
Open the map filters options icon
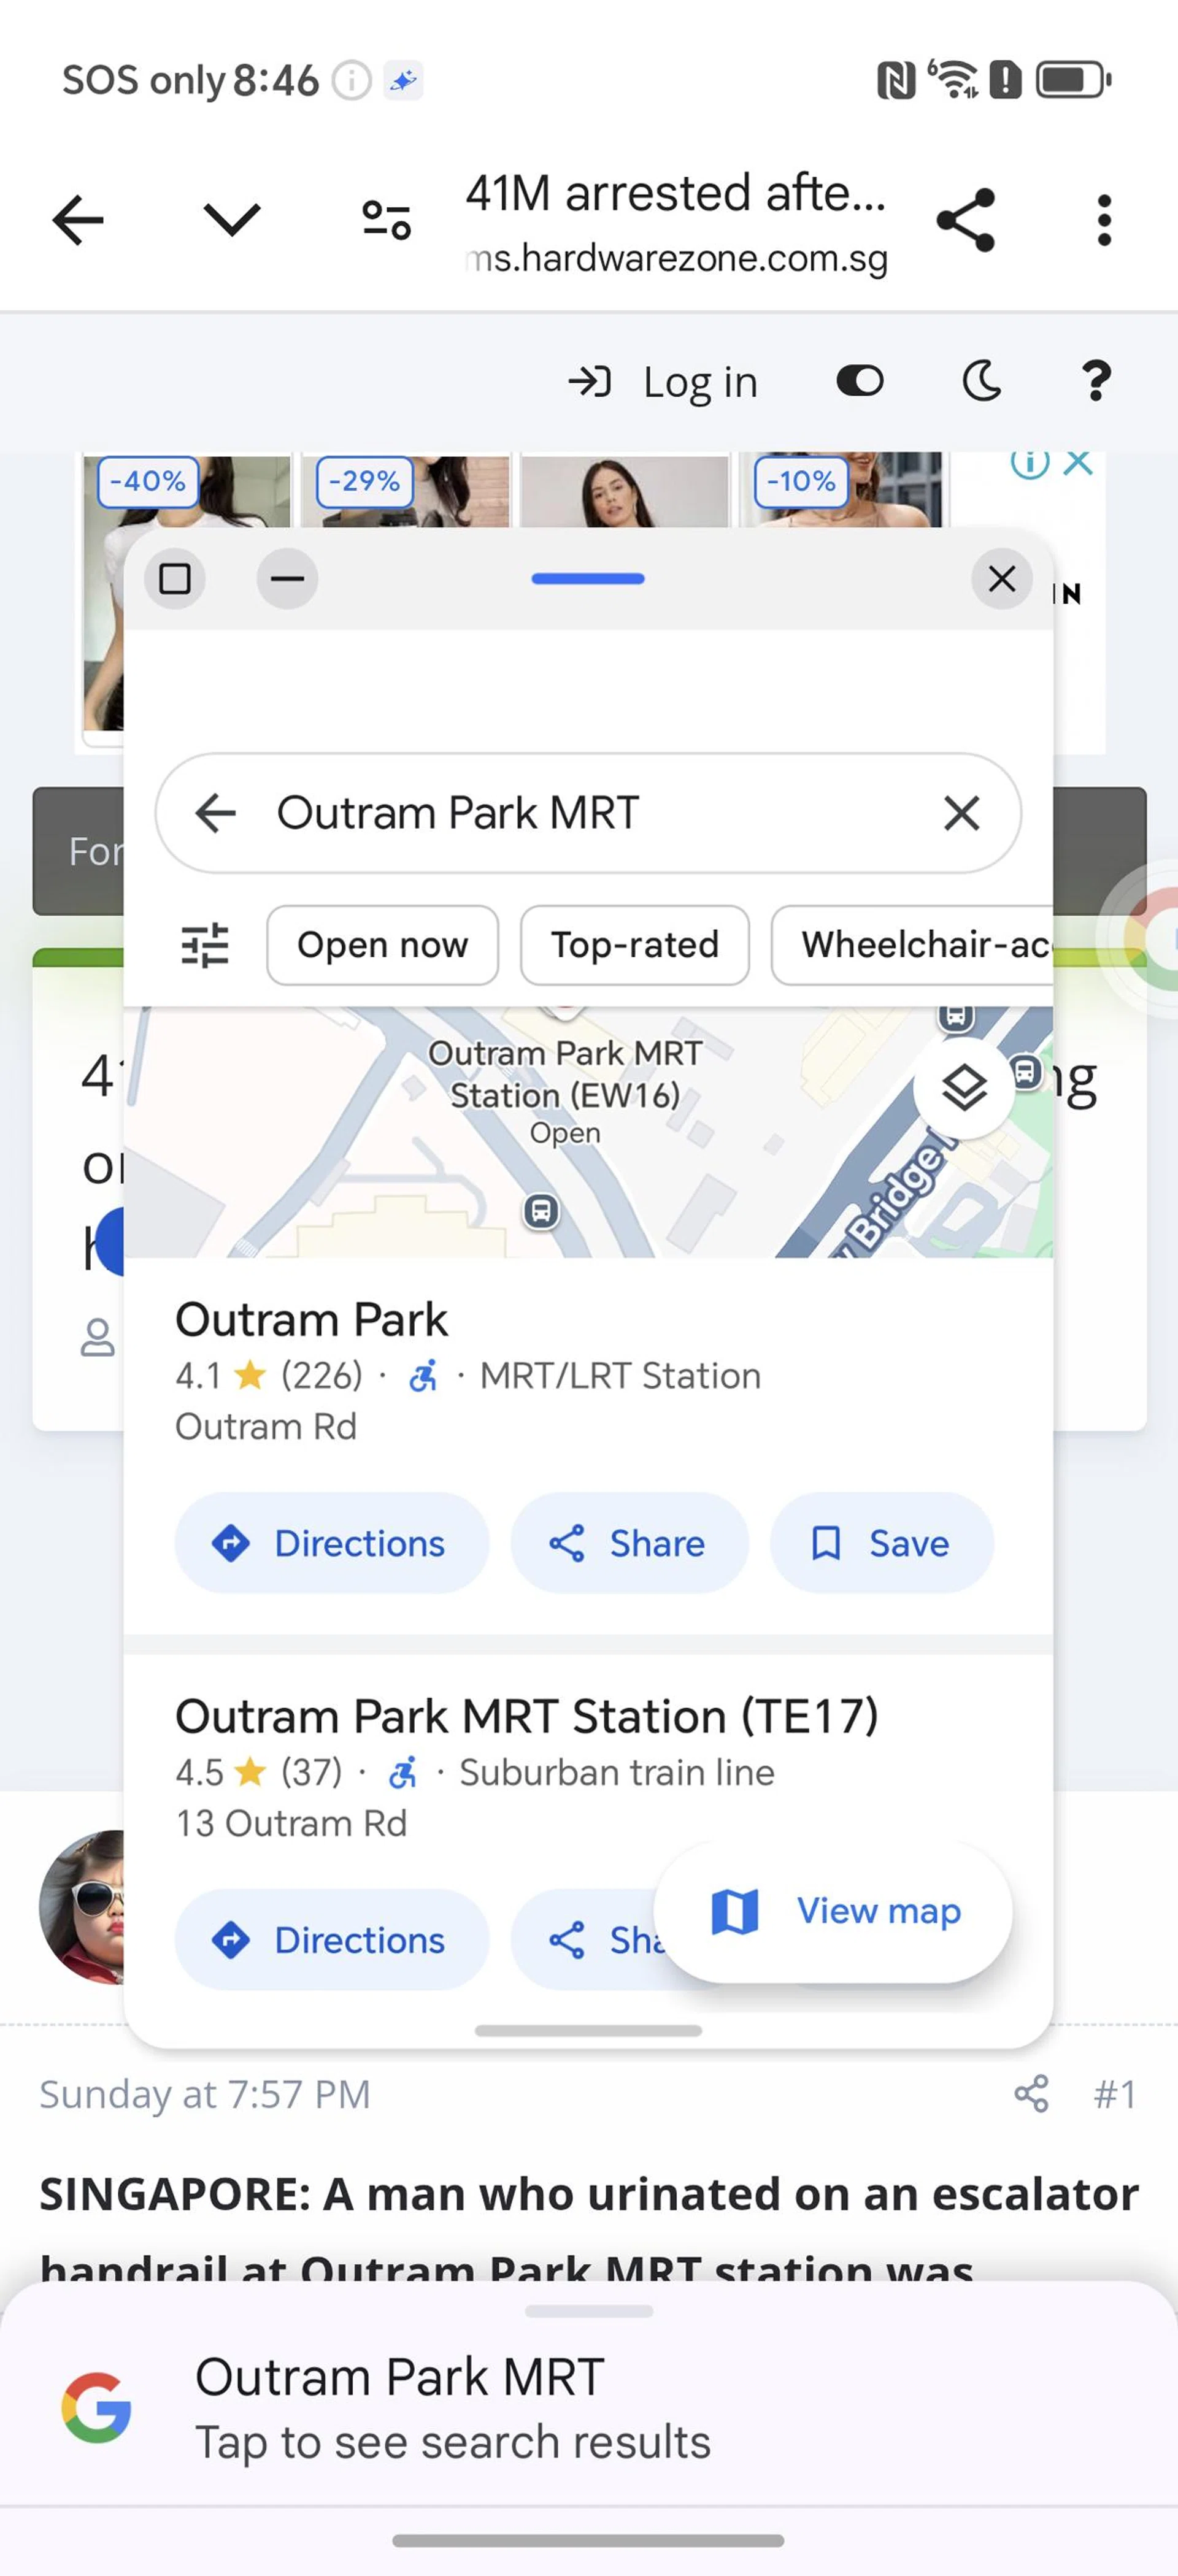(205, 945)
